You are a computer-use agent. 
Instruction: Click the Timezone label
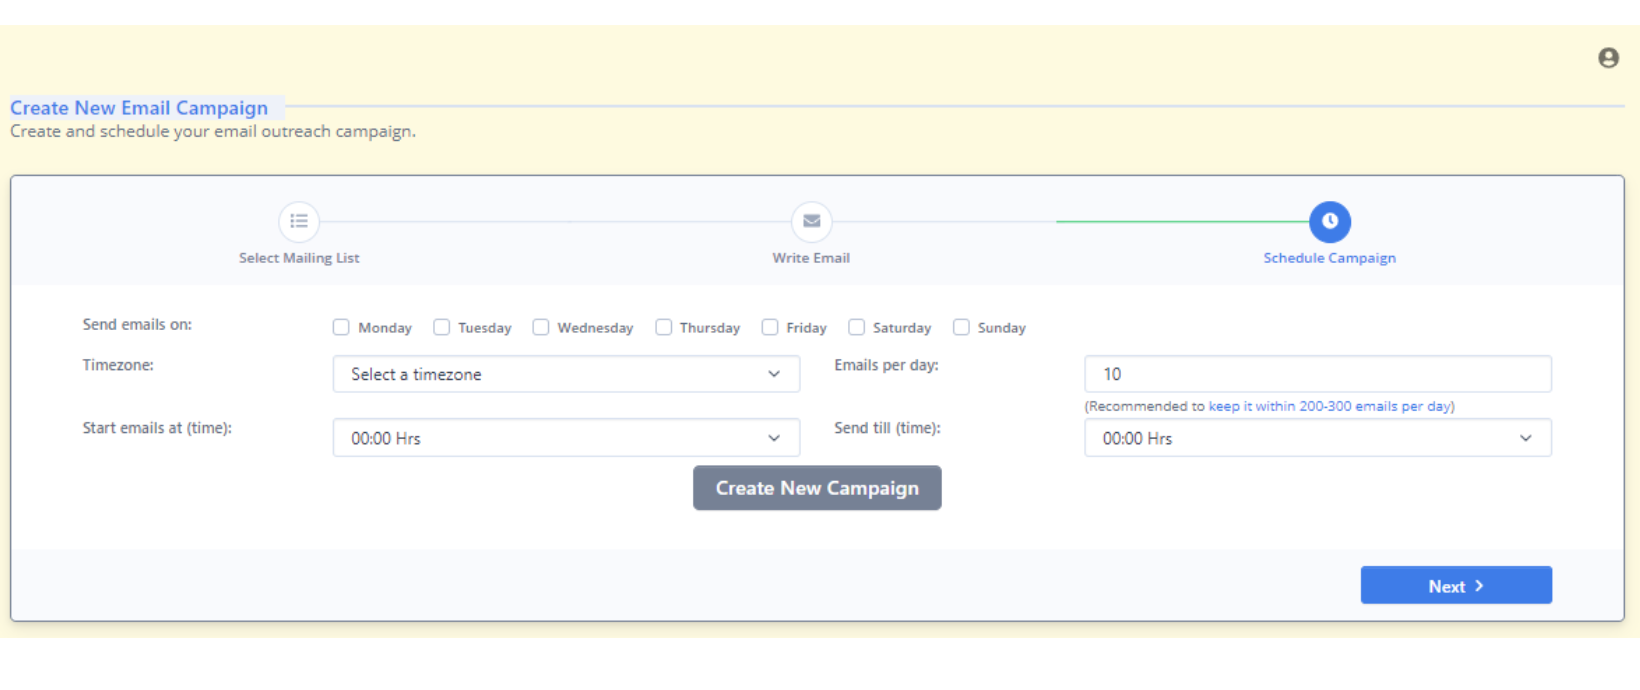pos(118,365)
